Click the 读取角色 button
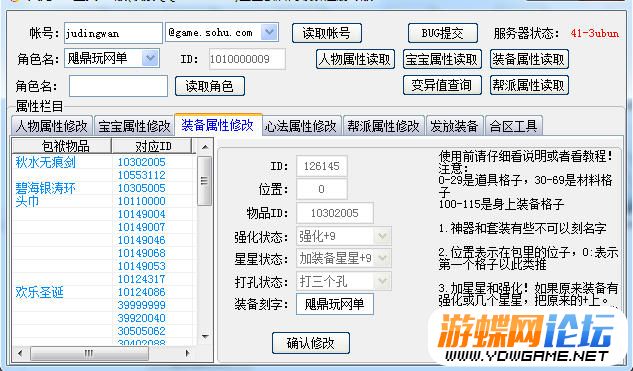Image resolution: width=633 pixels, height=371 pixels. point(210,86)
